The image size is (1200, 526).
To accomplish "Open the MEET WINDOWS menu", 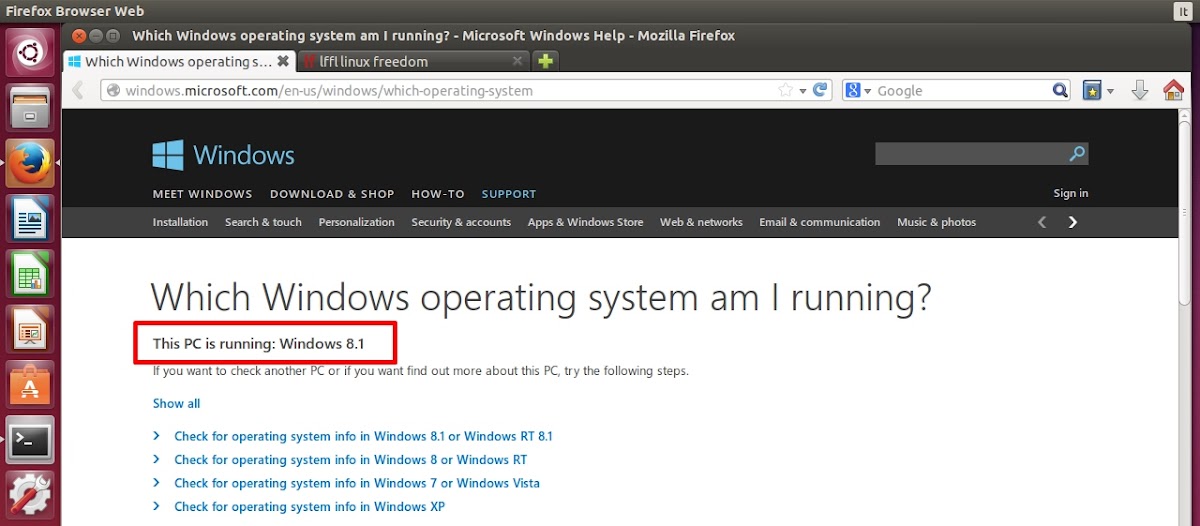I will coord(202,194).
